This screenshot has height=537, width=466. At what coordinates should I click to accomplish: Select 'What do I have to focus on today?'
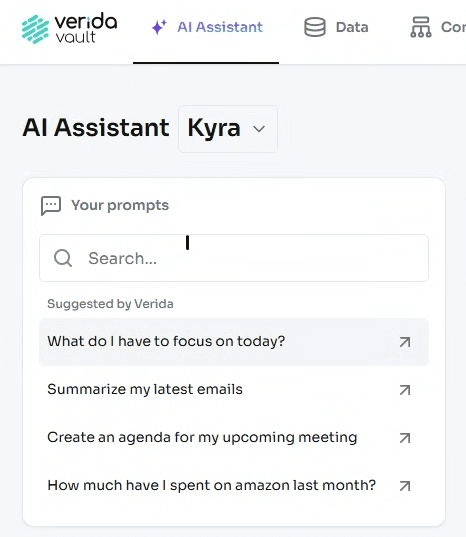(x=234, y=342)
